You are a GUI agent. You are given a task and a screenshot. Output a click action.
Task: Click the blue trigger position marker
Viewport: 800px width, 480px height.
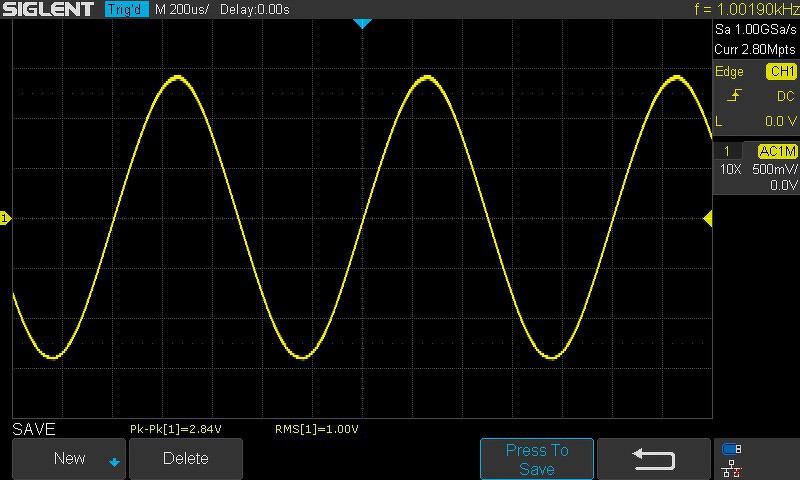[x=362, y=23]
